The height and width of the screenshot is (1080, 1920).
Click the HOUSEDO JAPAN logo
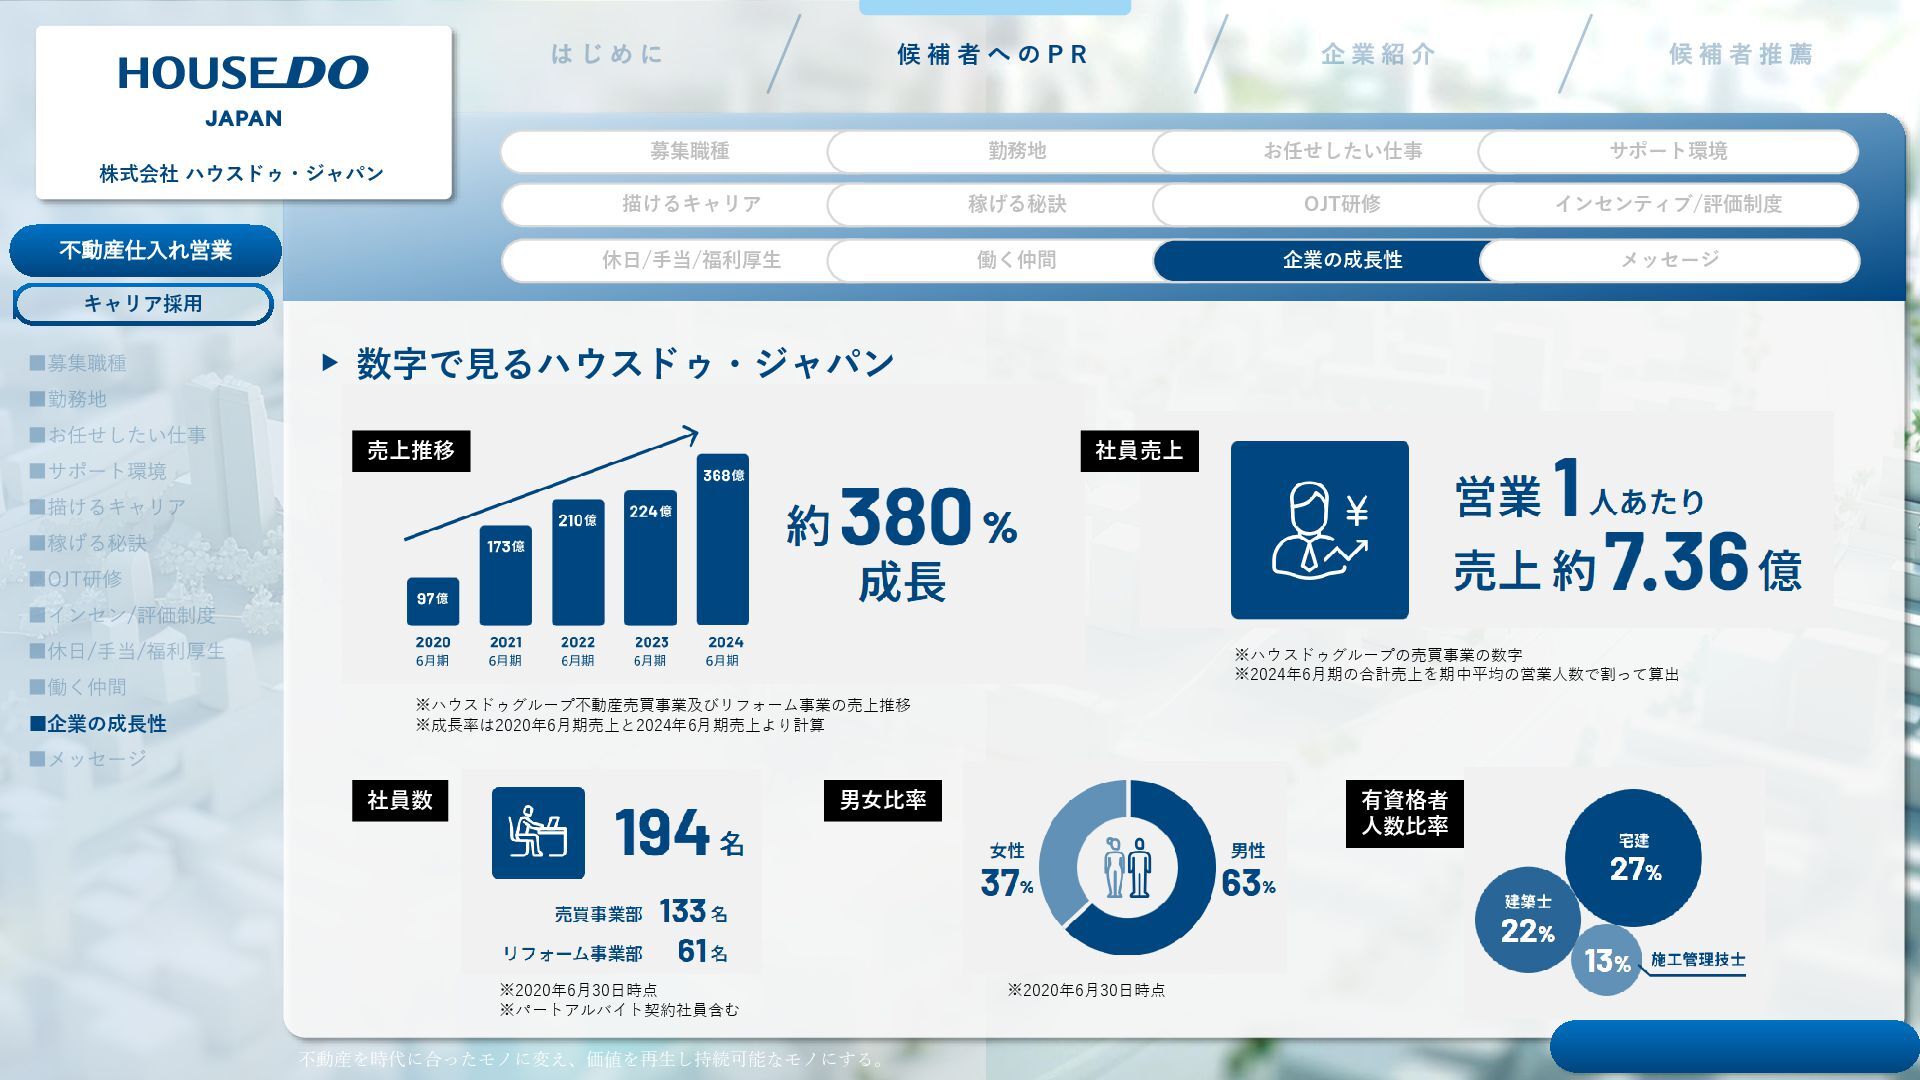click(243, 91)
